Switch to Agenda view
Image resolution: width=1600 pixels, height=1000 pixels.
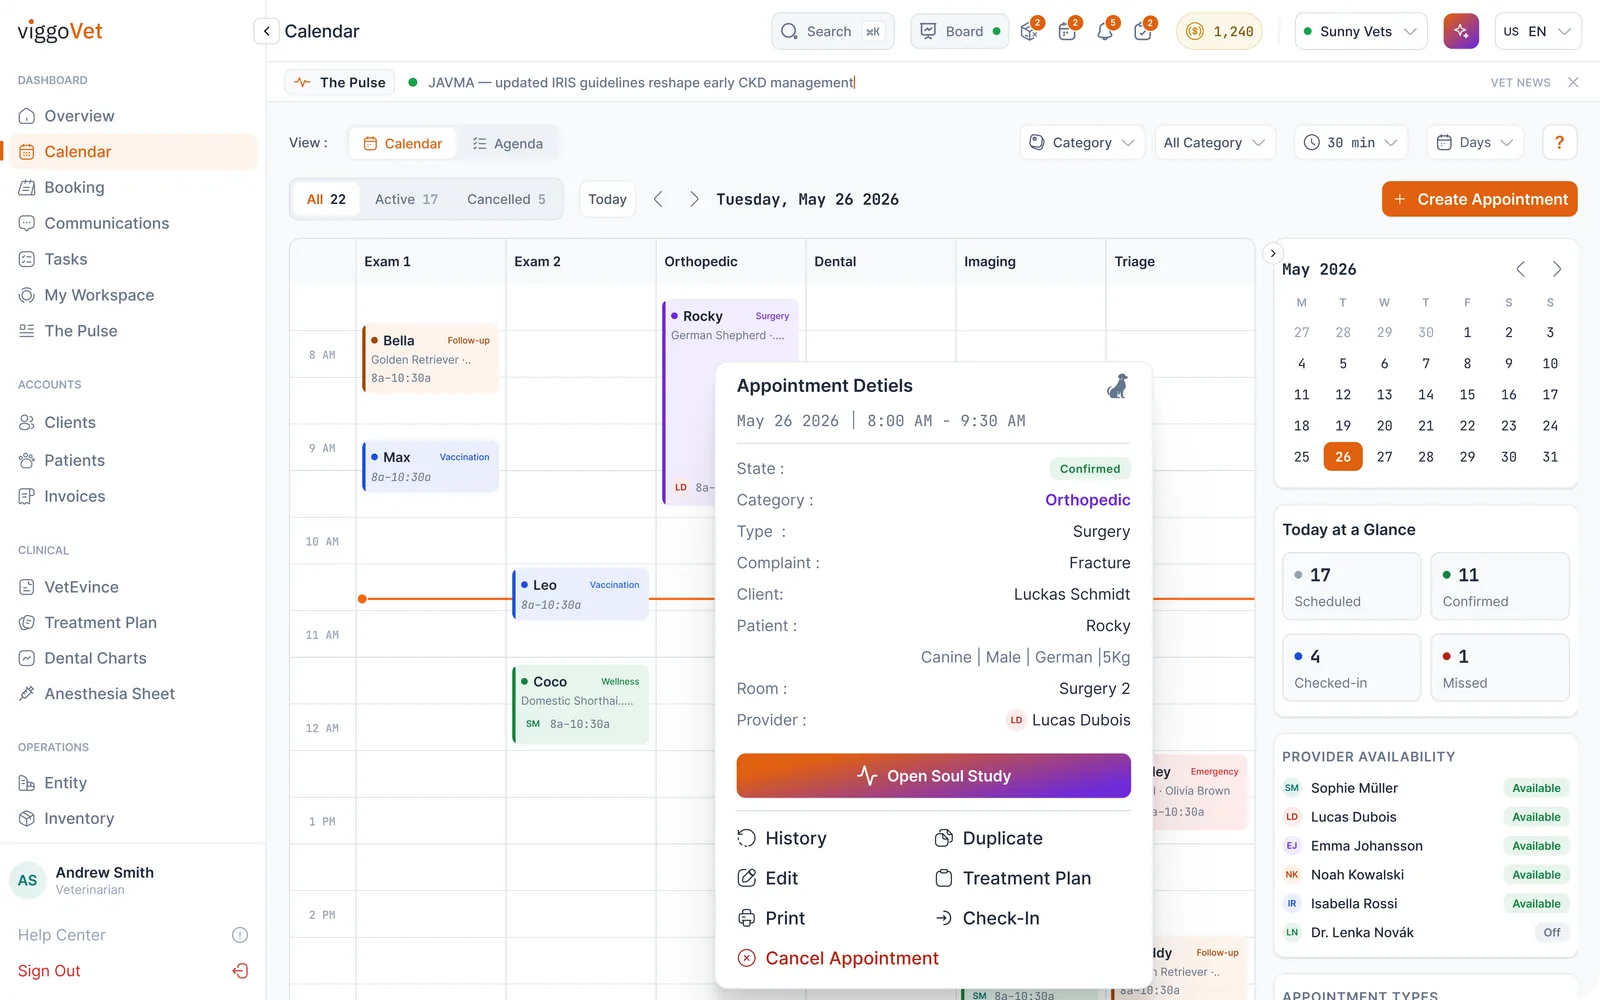508,143
